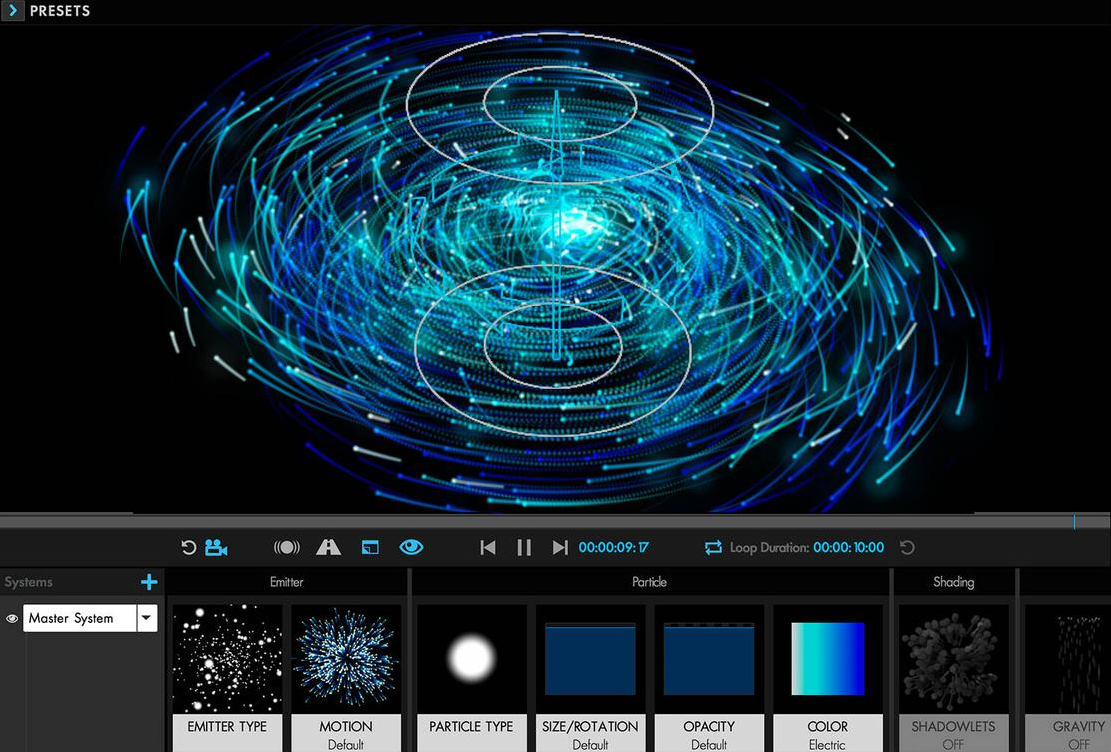Pause the preview playback
The width and height of the screenshot is (1111, 752).
coord(524,547)
